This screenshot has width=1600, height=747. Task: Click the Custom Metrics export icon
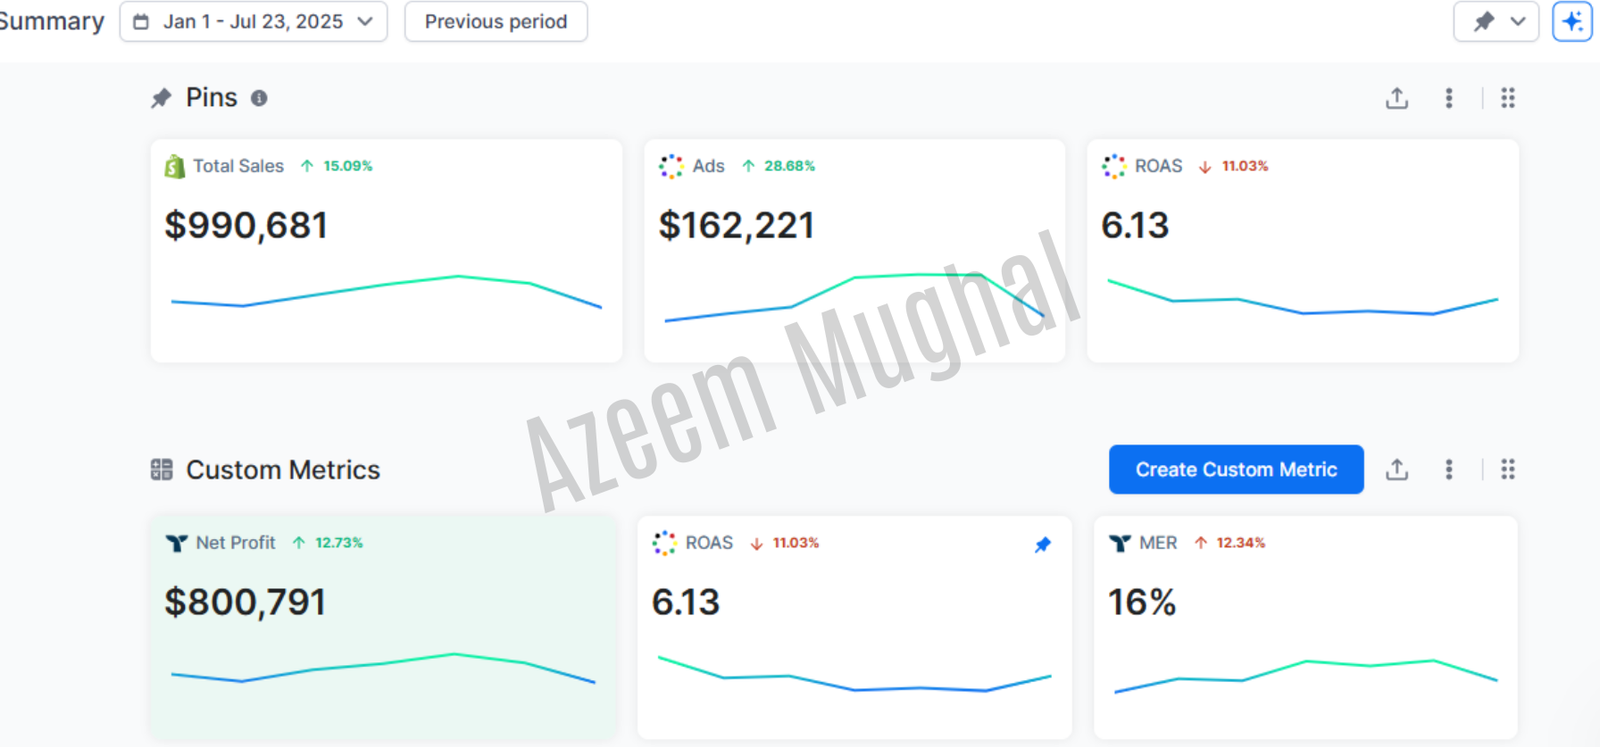[x=1397, y=470]
